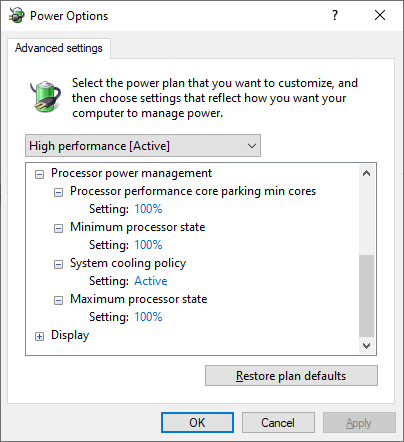
Task: Click the Active value of System cooling policy
Action: point(151,281)
